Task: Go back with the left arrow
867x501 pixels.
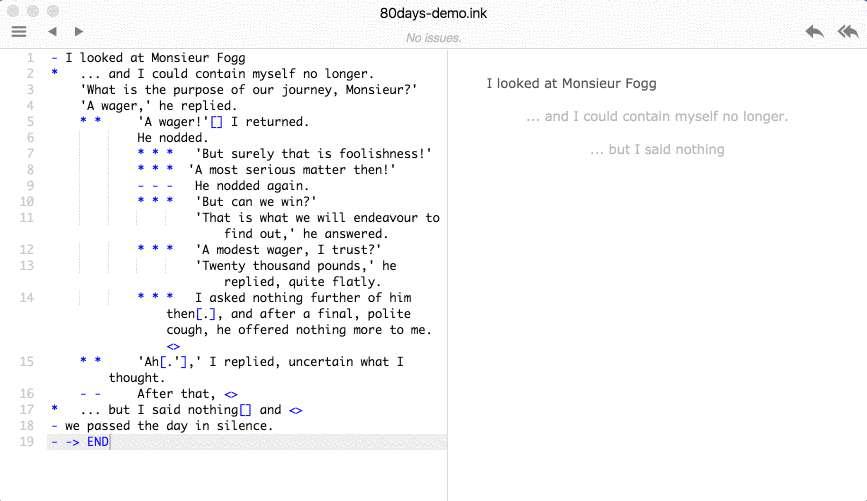Action: (x=53, y=32)
